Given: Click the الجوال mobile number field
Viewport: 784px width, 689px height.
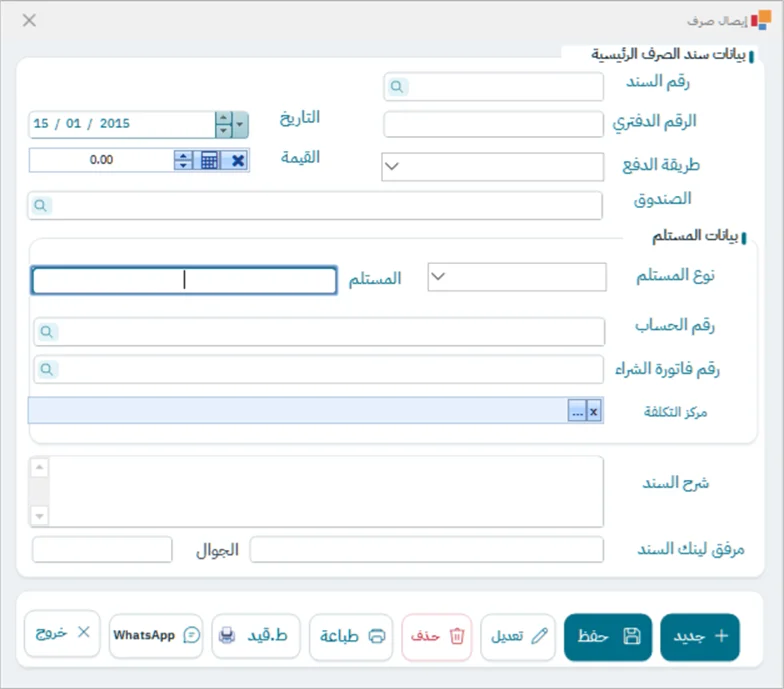Looking at the screenshot, I should [x=102, y=550].
